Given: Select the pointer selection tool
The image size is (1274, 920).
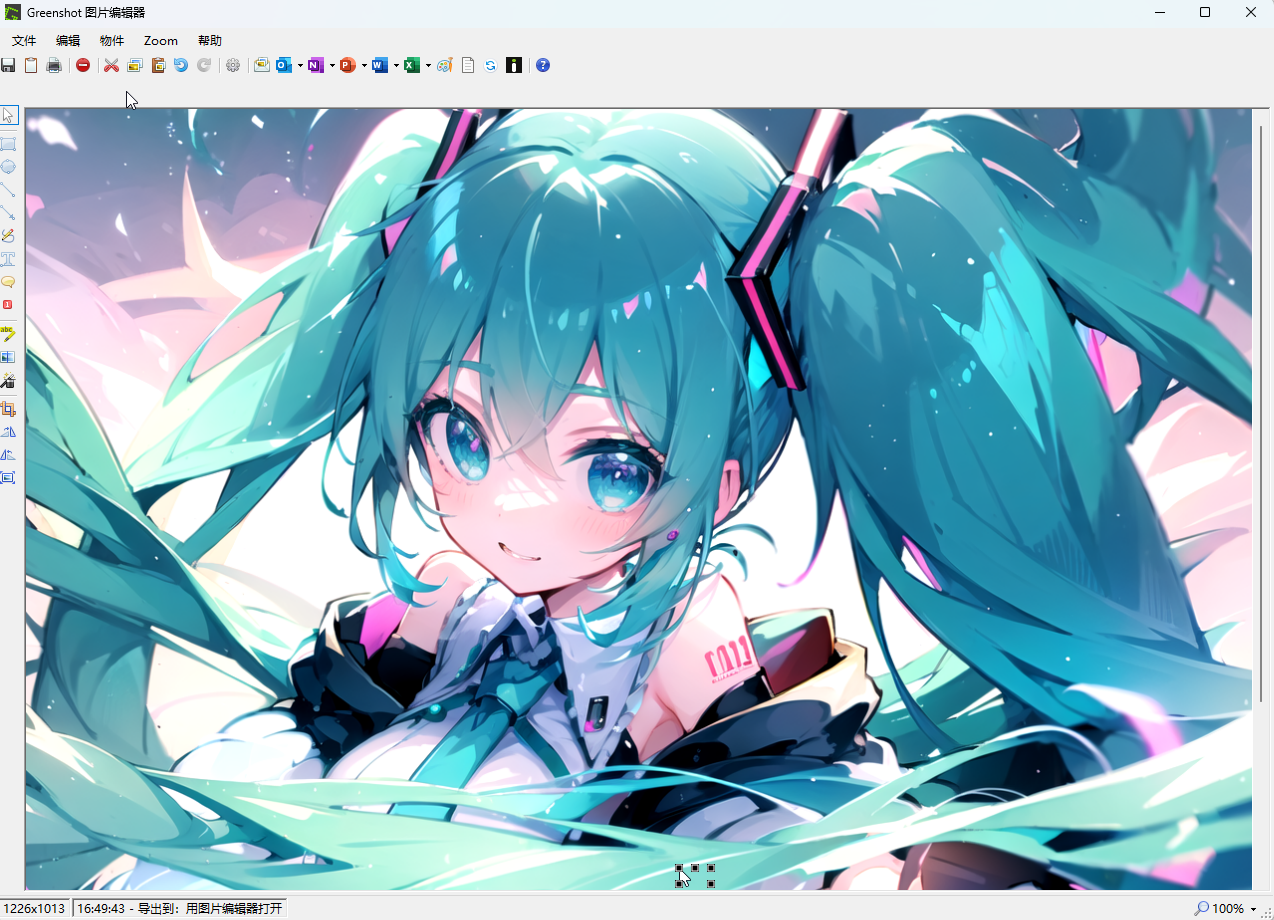Looking at the screenshot, I should (8, 115).
